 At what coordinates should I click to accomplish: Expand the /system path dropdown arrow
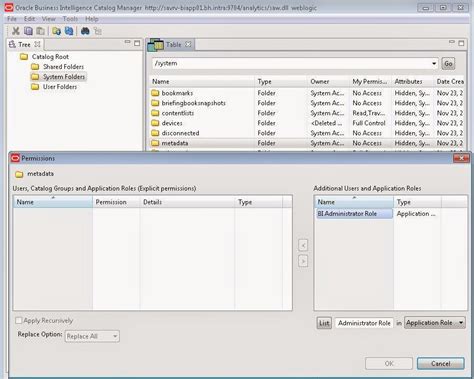pyautogui.click(x=434, y=63)
